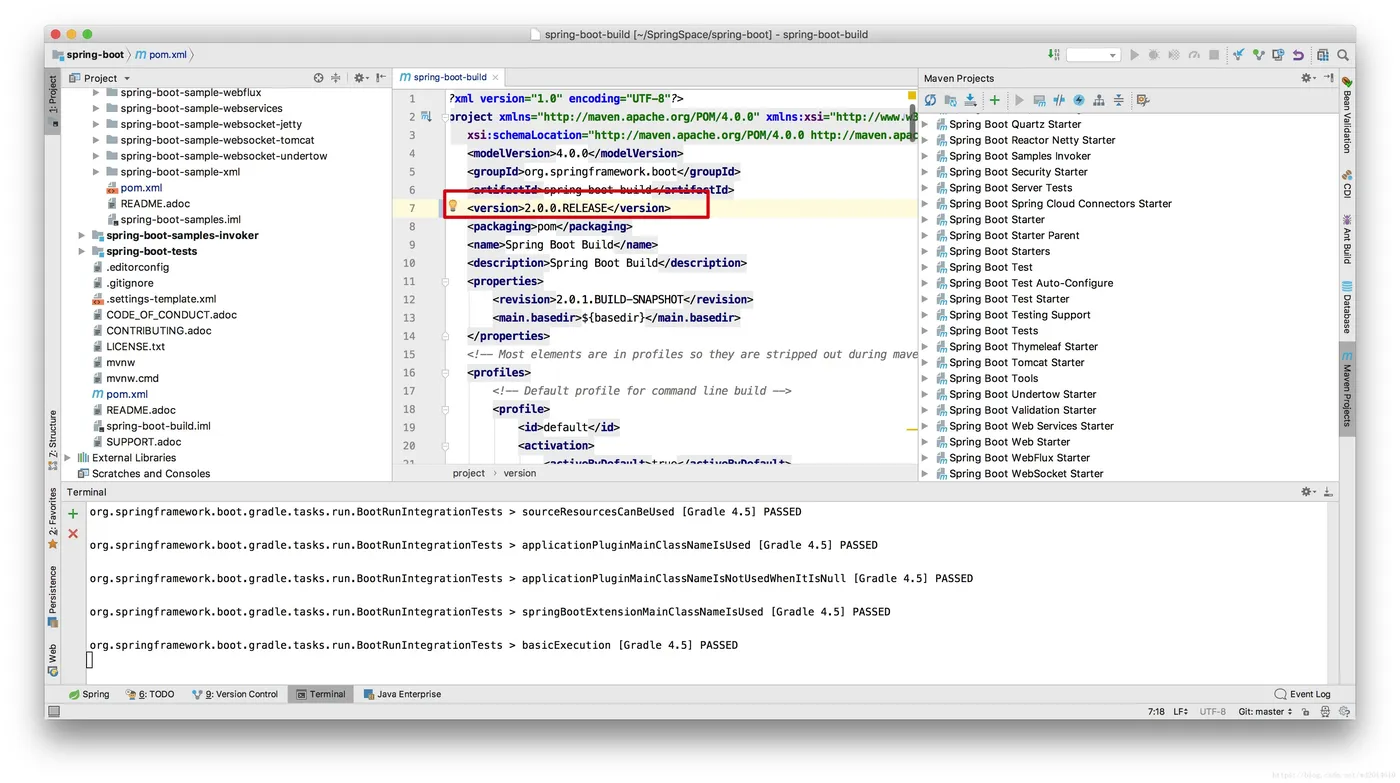This screenshot has height=783, width=1400.
Task: Click the Search Everywhere magnifier icon
Action: coord(1345,55)
